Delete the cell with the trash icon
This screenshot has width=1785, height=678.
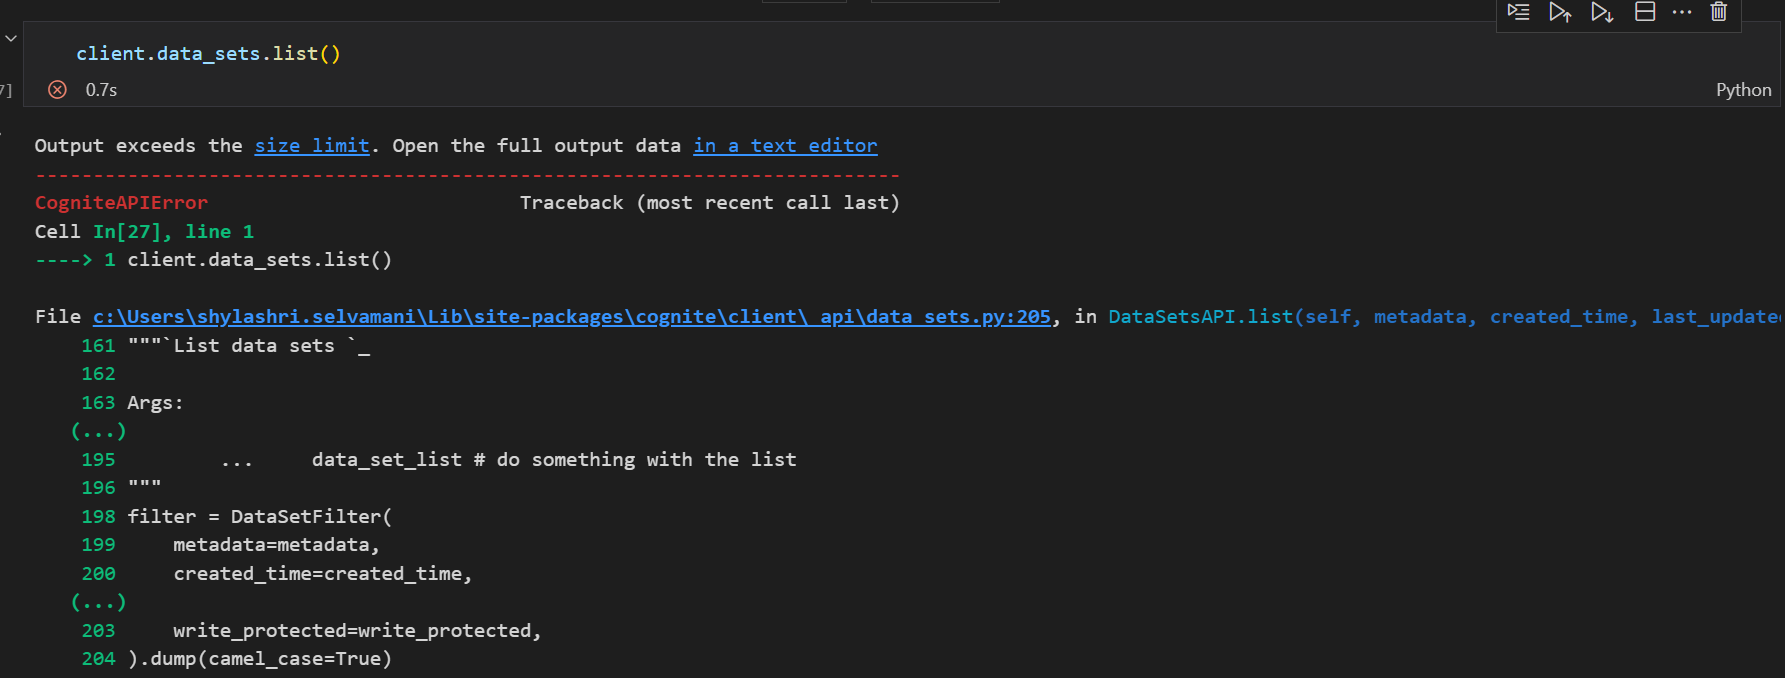coord(1719,12)
